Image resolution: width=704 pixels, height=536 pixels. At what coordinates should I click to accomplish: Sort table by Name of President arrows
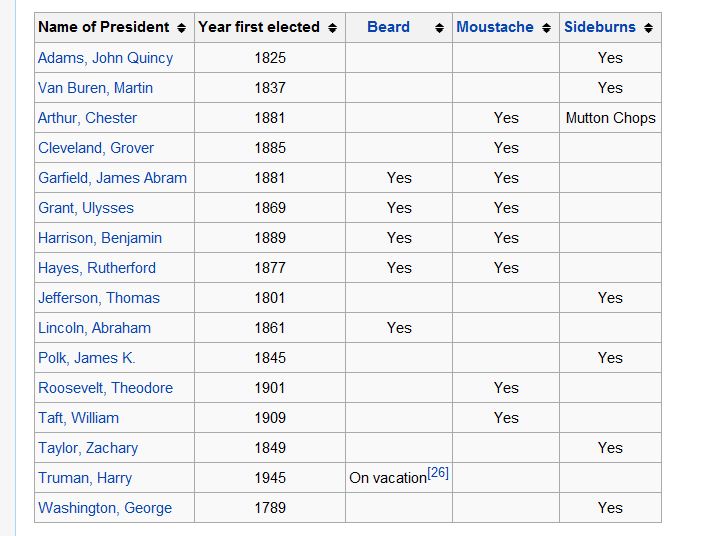(x=181, y=28)
